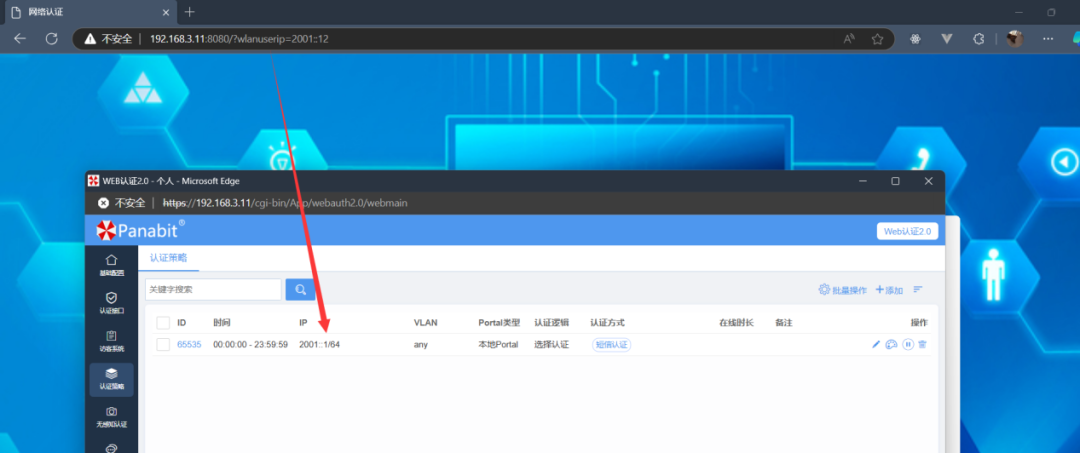
Task: Click the VLAN column header
Action: pyautogui.click(x=425, y=323)
